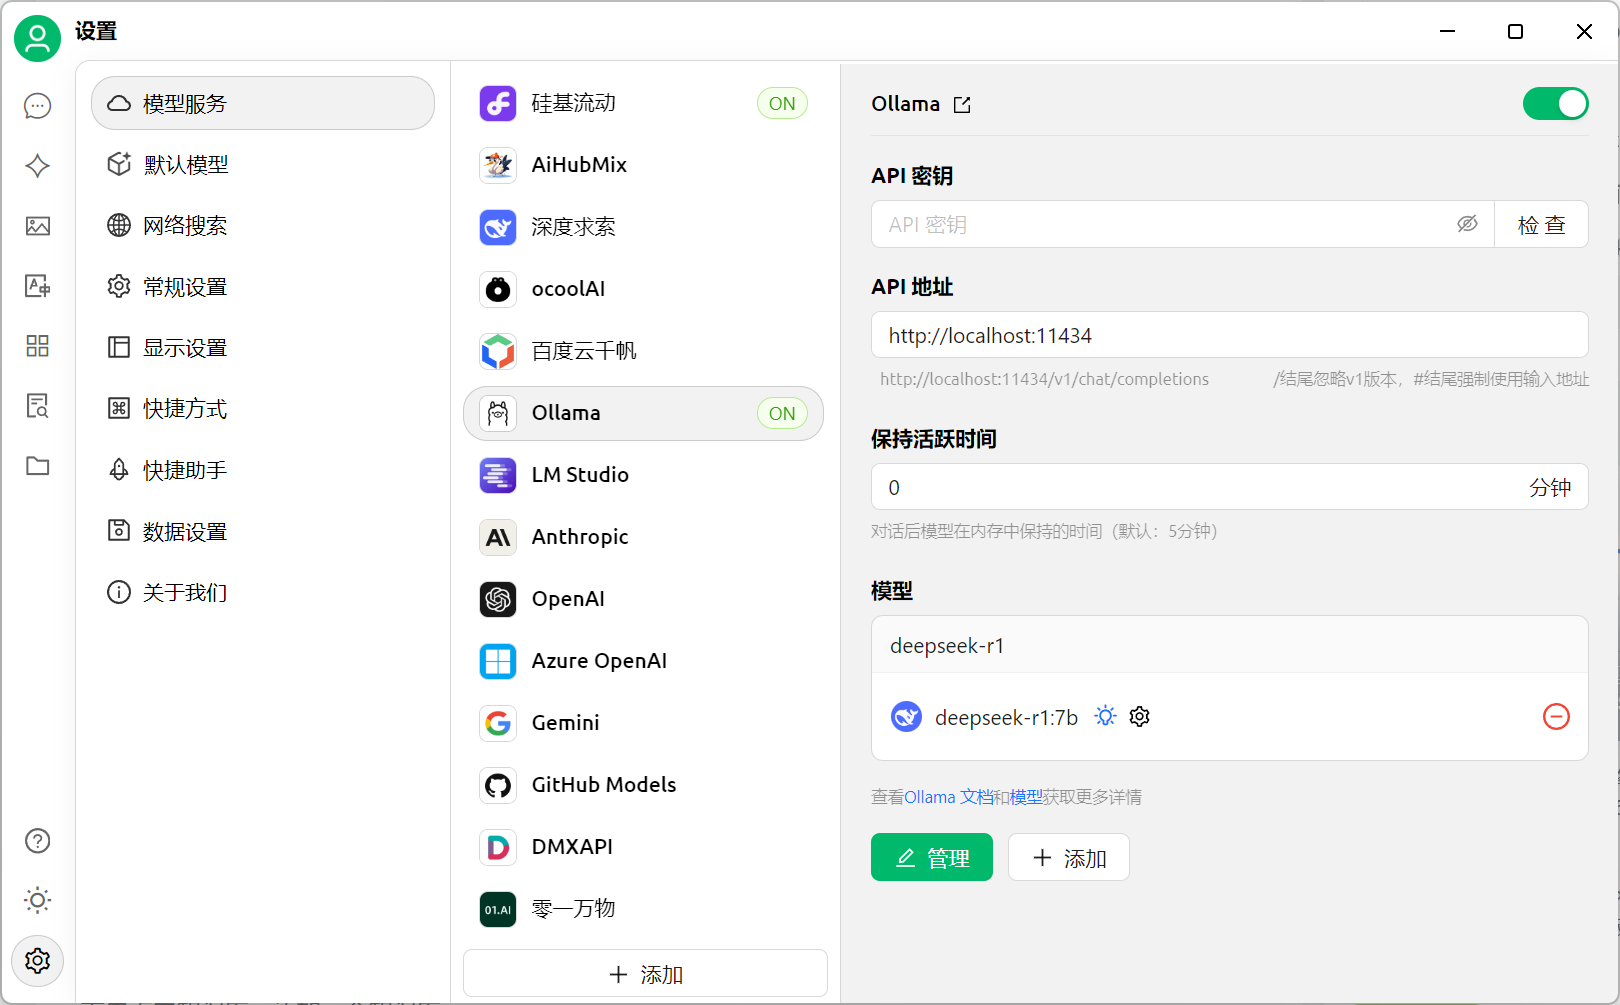Image resolution: width=1620 pixels, height=1005 pixels.
Task: Switch theme with the sun icon
Action: pos(38,900)
